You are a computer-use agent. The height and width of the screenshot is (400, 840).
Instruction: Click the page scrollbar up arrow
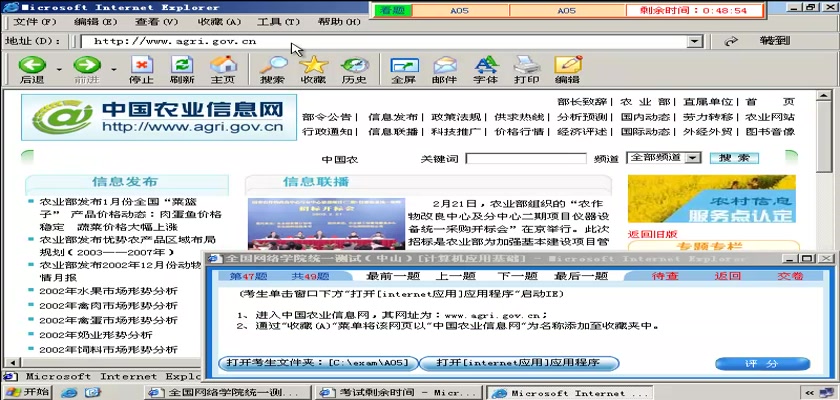(x=823, y=96)
